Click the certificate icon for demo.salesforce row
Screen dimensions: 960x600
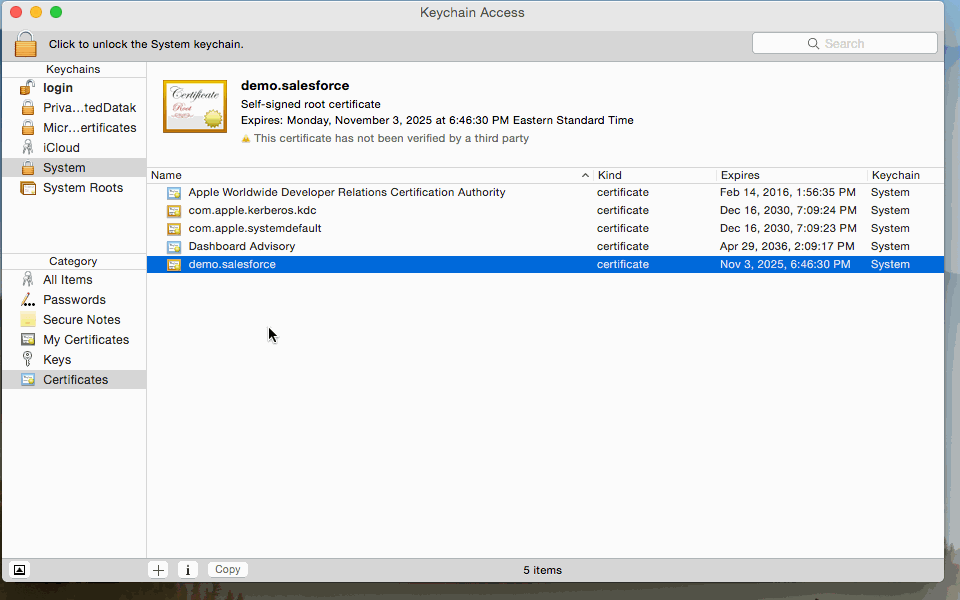coord(174,264)
